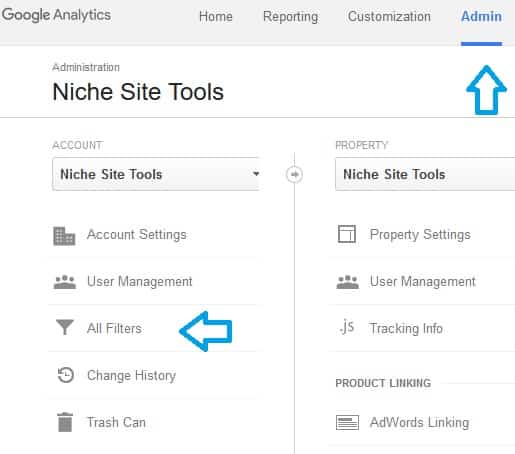
Task: Open the Customization tab
Action: pos(389,16)
